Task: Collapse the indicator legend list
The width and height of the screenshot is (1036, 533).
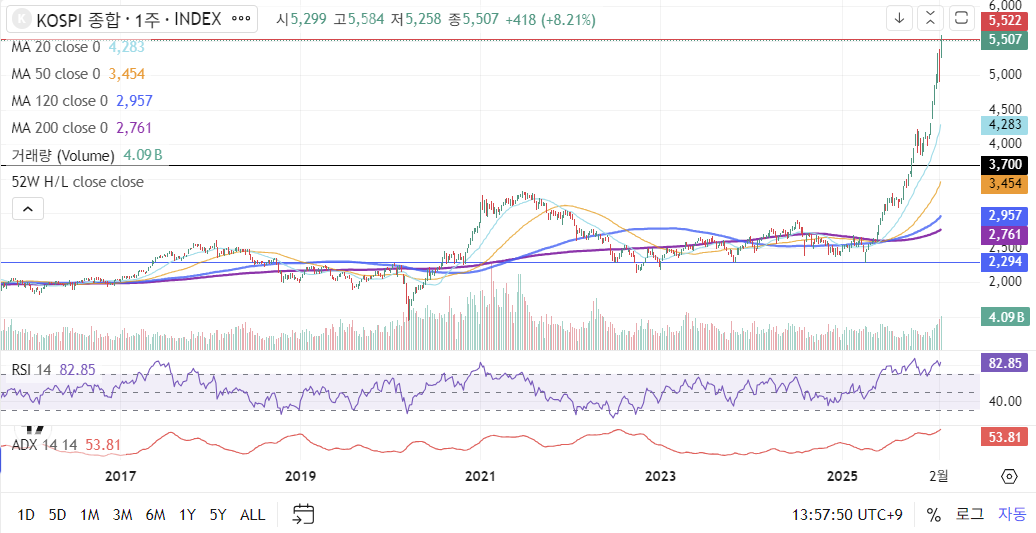Action: coord(27,209)
